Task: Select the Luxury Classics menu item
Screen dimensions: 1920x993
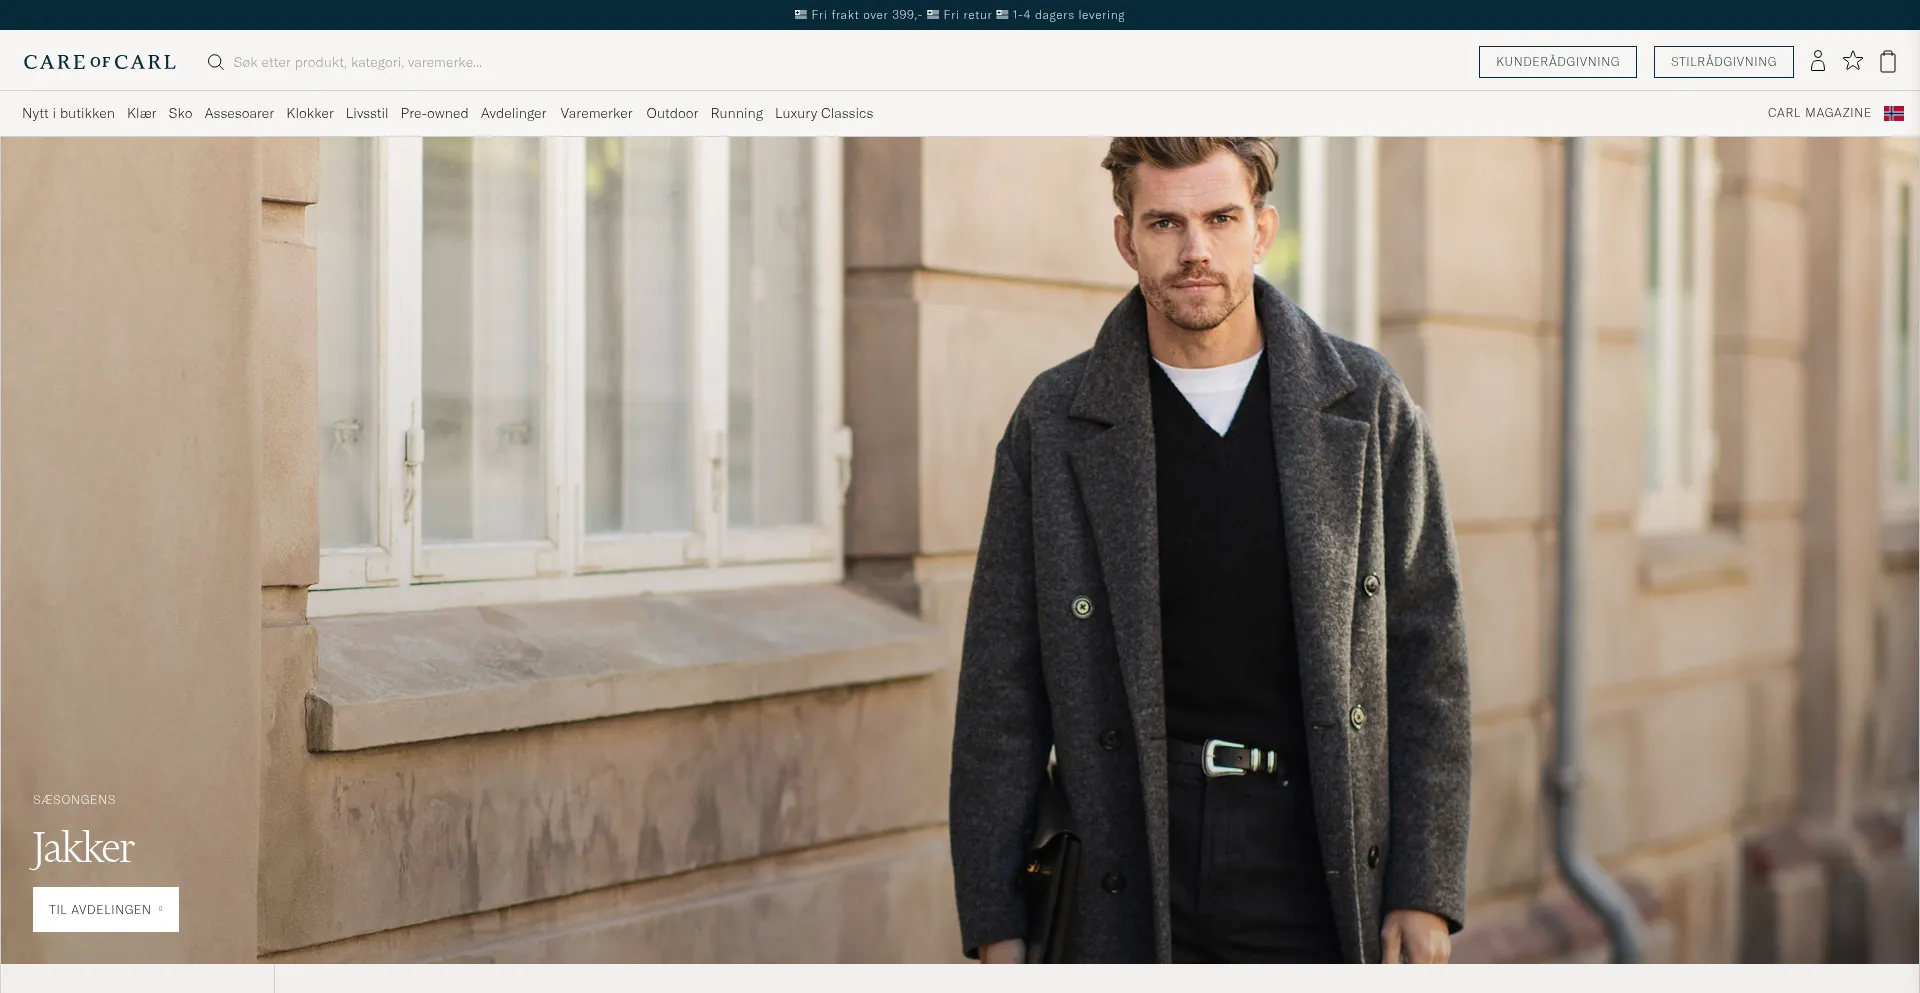Action: point(823,113)
